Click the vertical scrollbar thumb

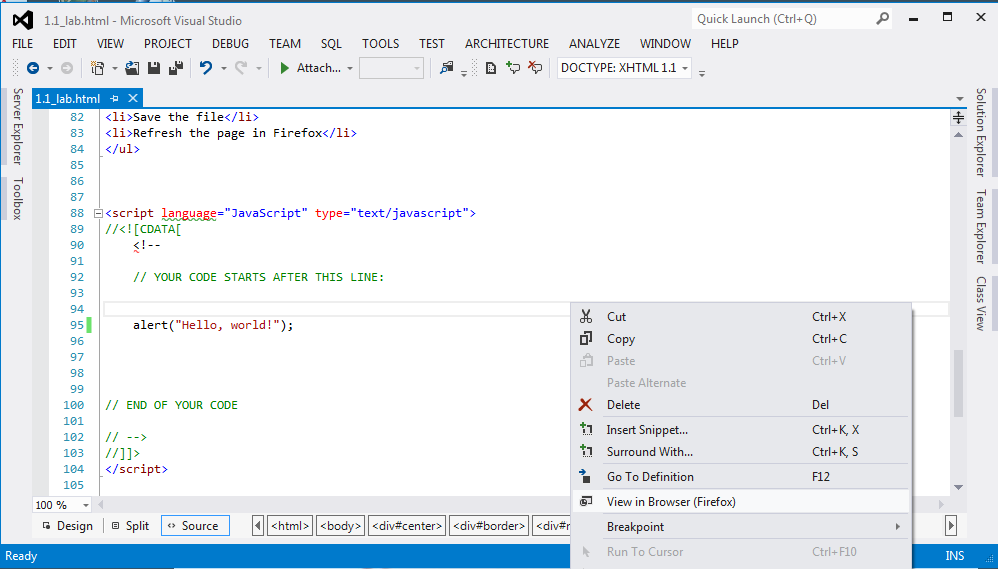point(958,382)
